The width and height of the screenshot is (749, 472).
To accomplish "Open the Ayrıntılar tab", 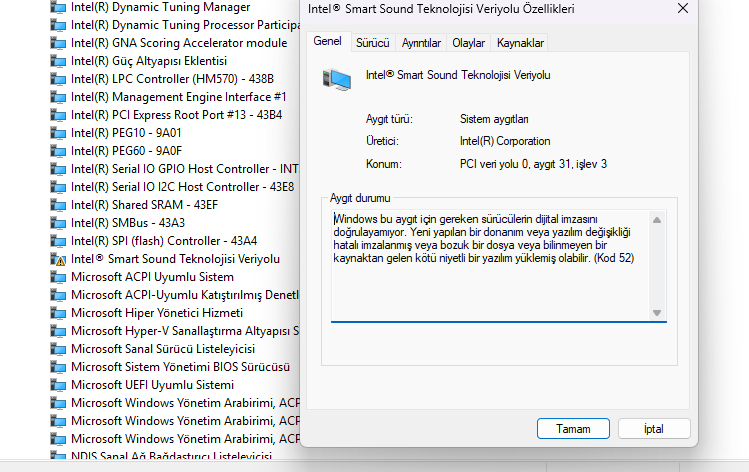I will coord(421,43).
